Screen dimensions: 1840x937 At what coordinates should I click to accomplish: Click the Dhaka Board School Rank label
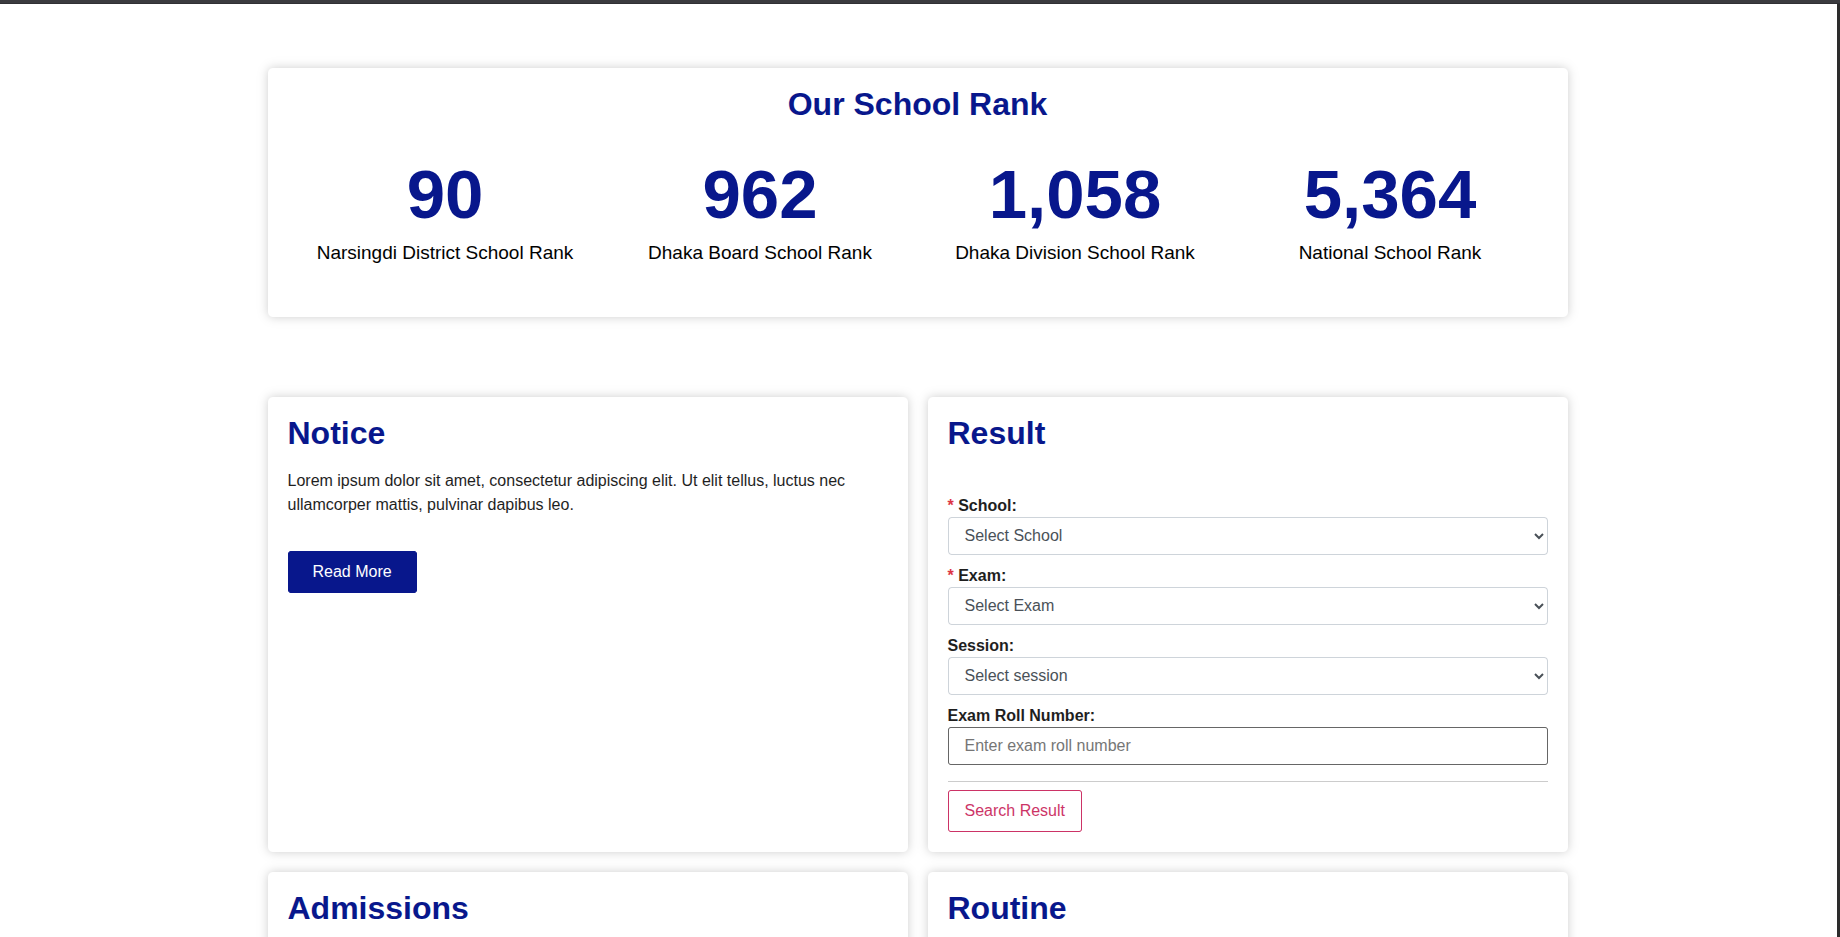pyautogui.click(x=760, y=253)
